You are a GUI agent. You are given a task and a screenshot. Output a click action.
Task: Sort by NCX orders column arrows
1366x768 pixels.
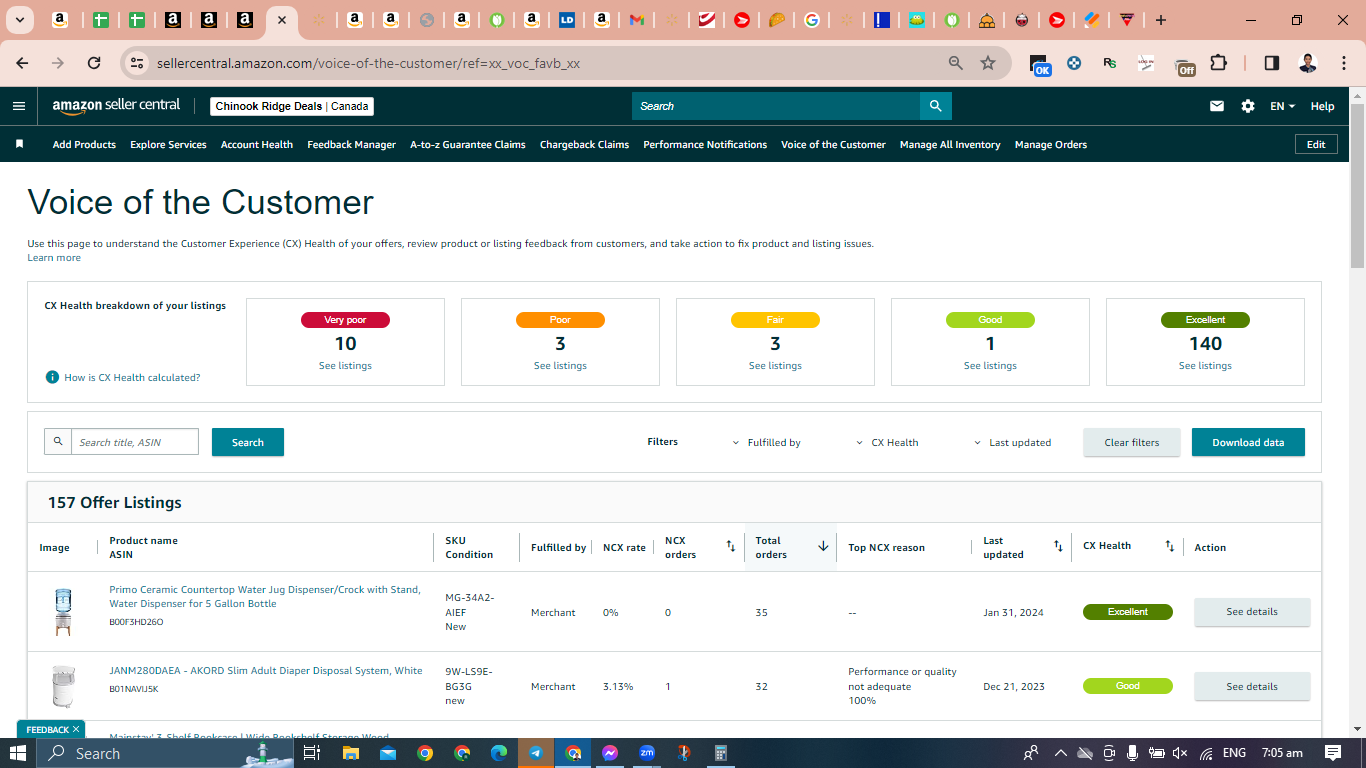[x=731, y=546]
